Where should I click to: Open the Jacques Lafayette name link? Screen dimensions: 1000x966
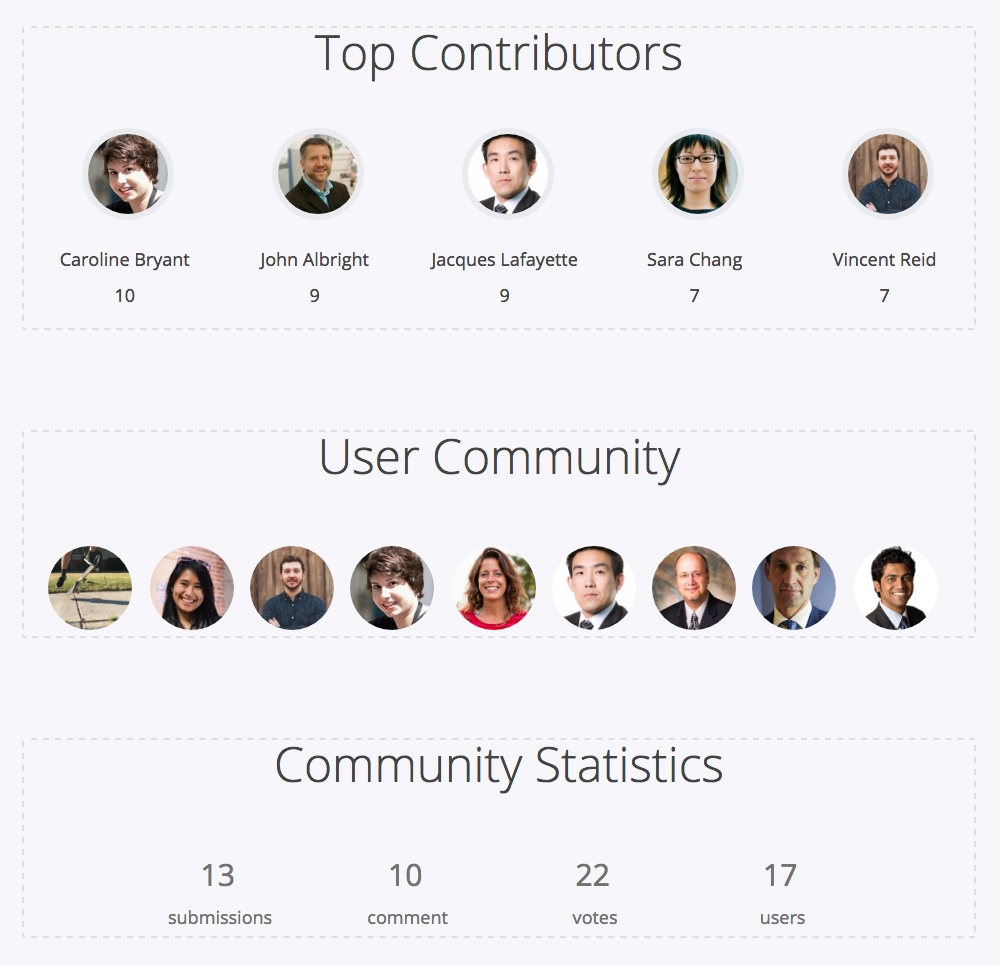click(504, 260)
